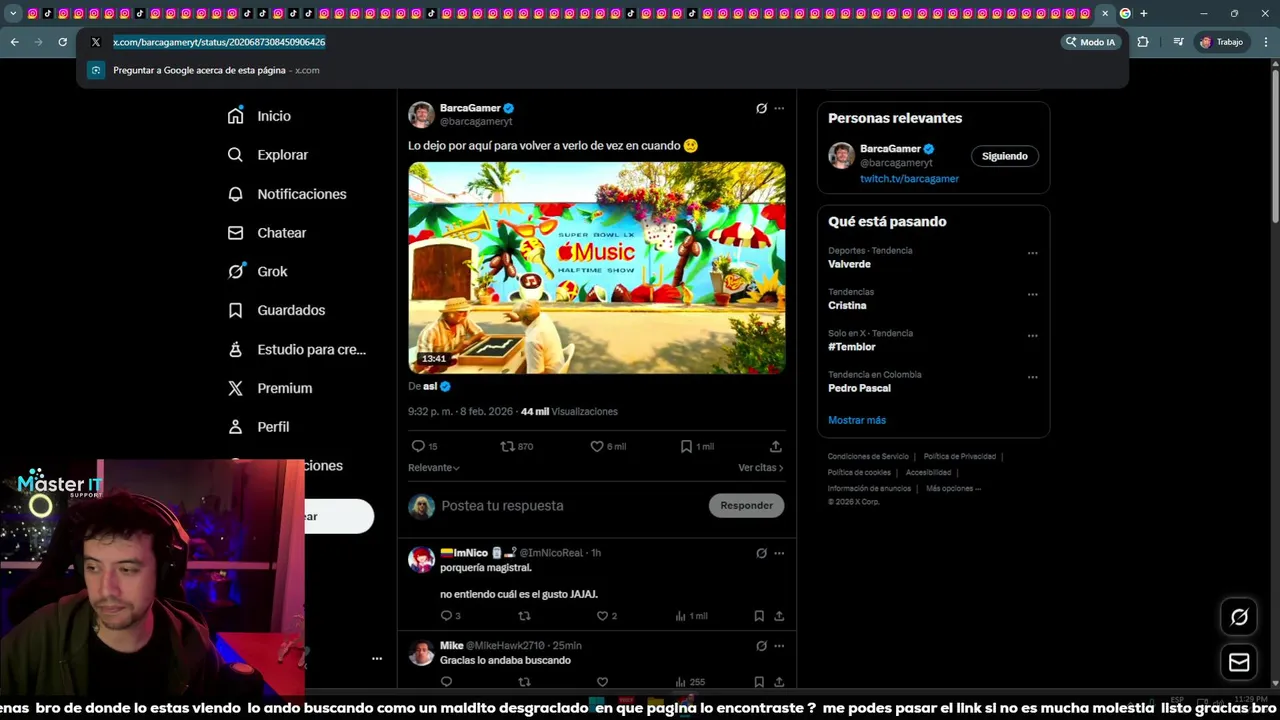Open the Relevante sort dropdown

[x=434, y=468]
